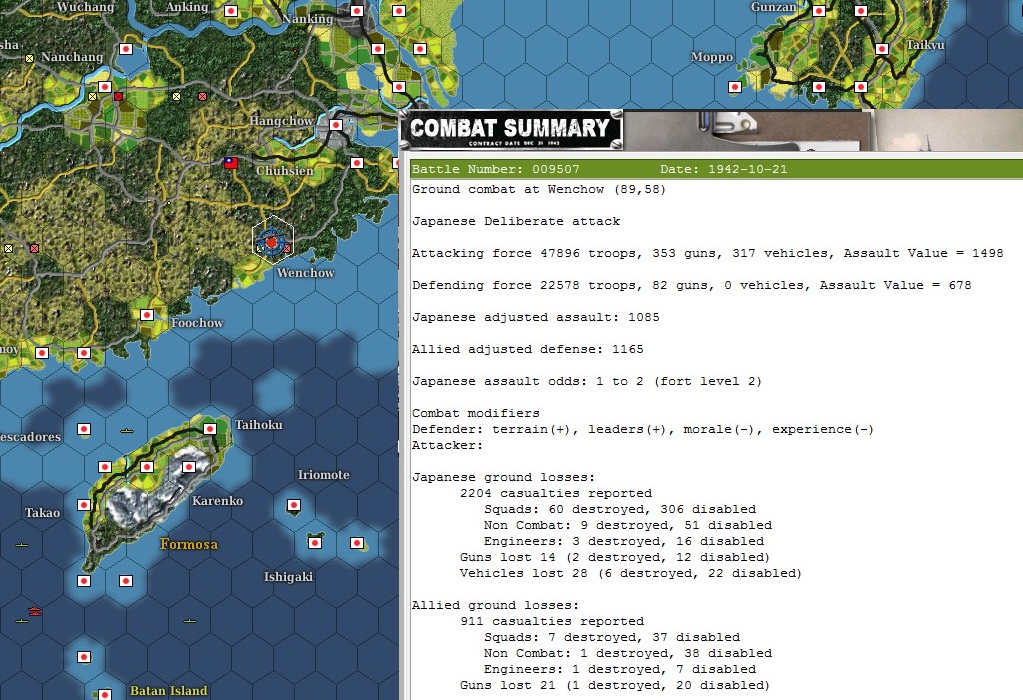Image resolution: width=1023 pixels, height=700 pixels.
Task: Select the Japanese base flag at Foochow
Action: pyautogui.click(x=147, y=315)
